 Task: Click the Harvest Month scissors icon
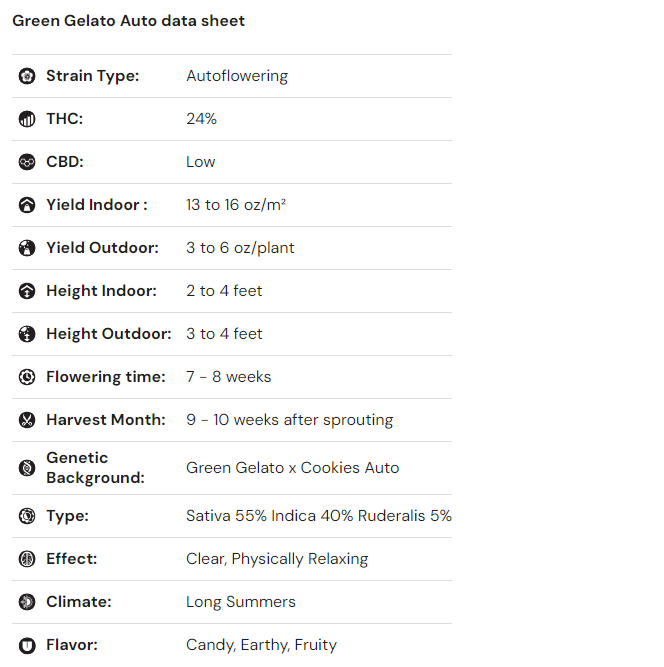(x=27, y=420)
